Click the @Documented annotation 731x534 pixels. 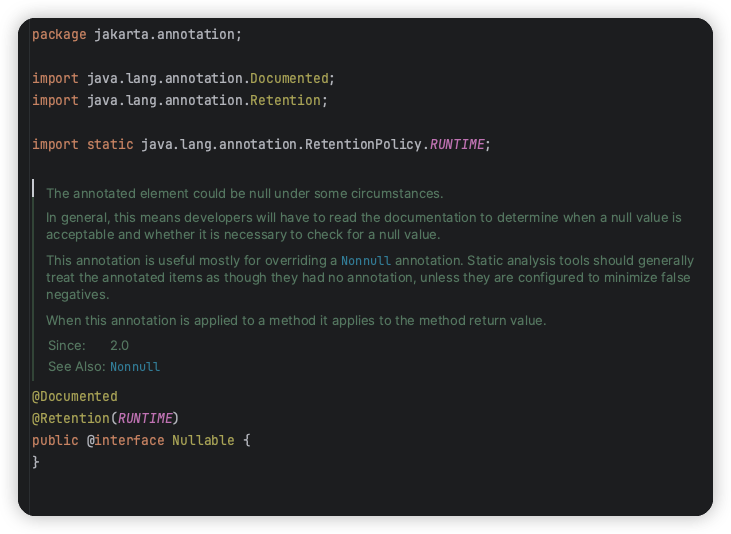coord(75,396)
